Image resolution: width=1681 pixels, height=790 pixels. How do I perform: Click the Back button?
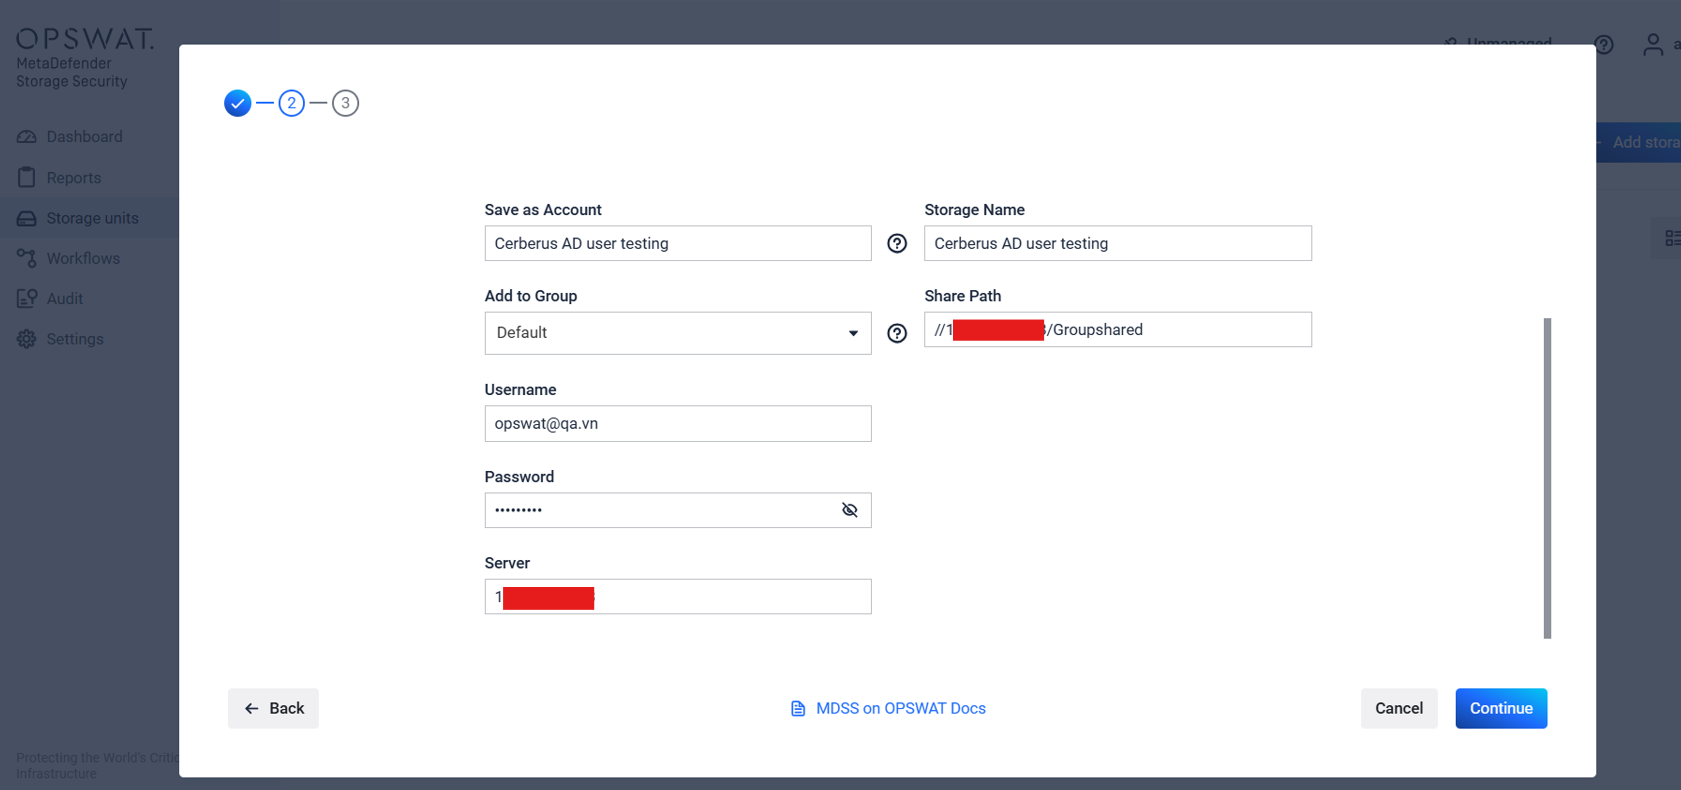point(273,708)
